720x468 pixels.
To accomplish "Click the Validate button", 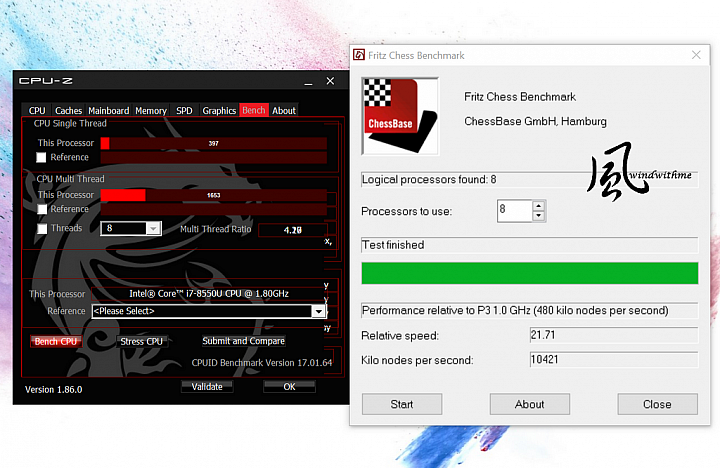I will click(x=207, y=387).
